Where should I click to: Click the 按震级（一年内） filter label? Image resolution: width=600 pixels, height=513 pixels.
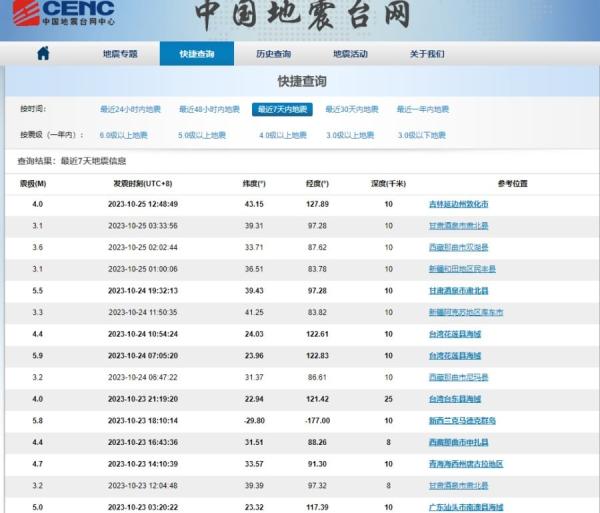[52, 135]
